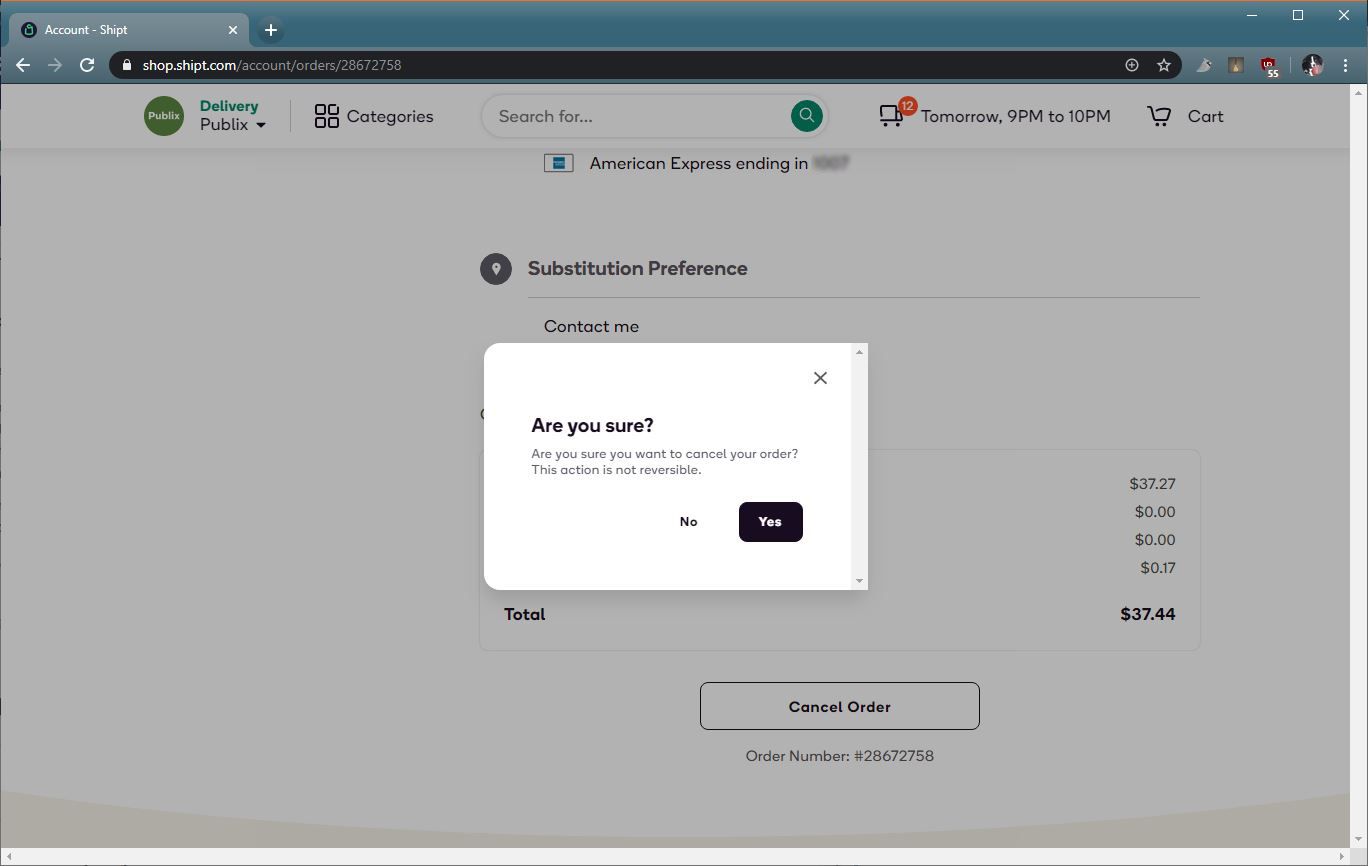
Task: Click the Categories grid icon
Action: coord(326,116)
